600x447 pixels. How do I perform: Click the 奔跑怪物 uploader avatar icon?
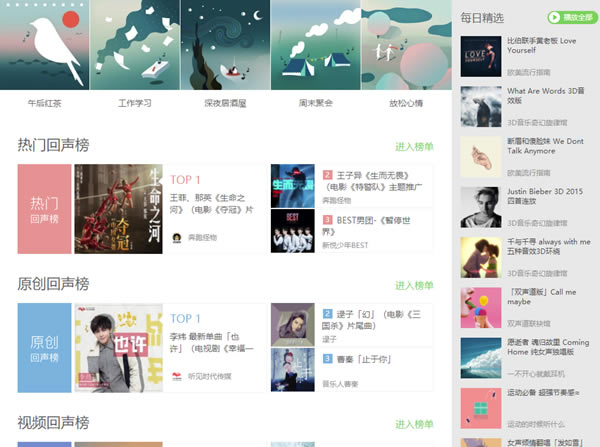[x=176, y=238]
